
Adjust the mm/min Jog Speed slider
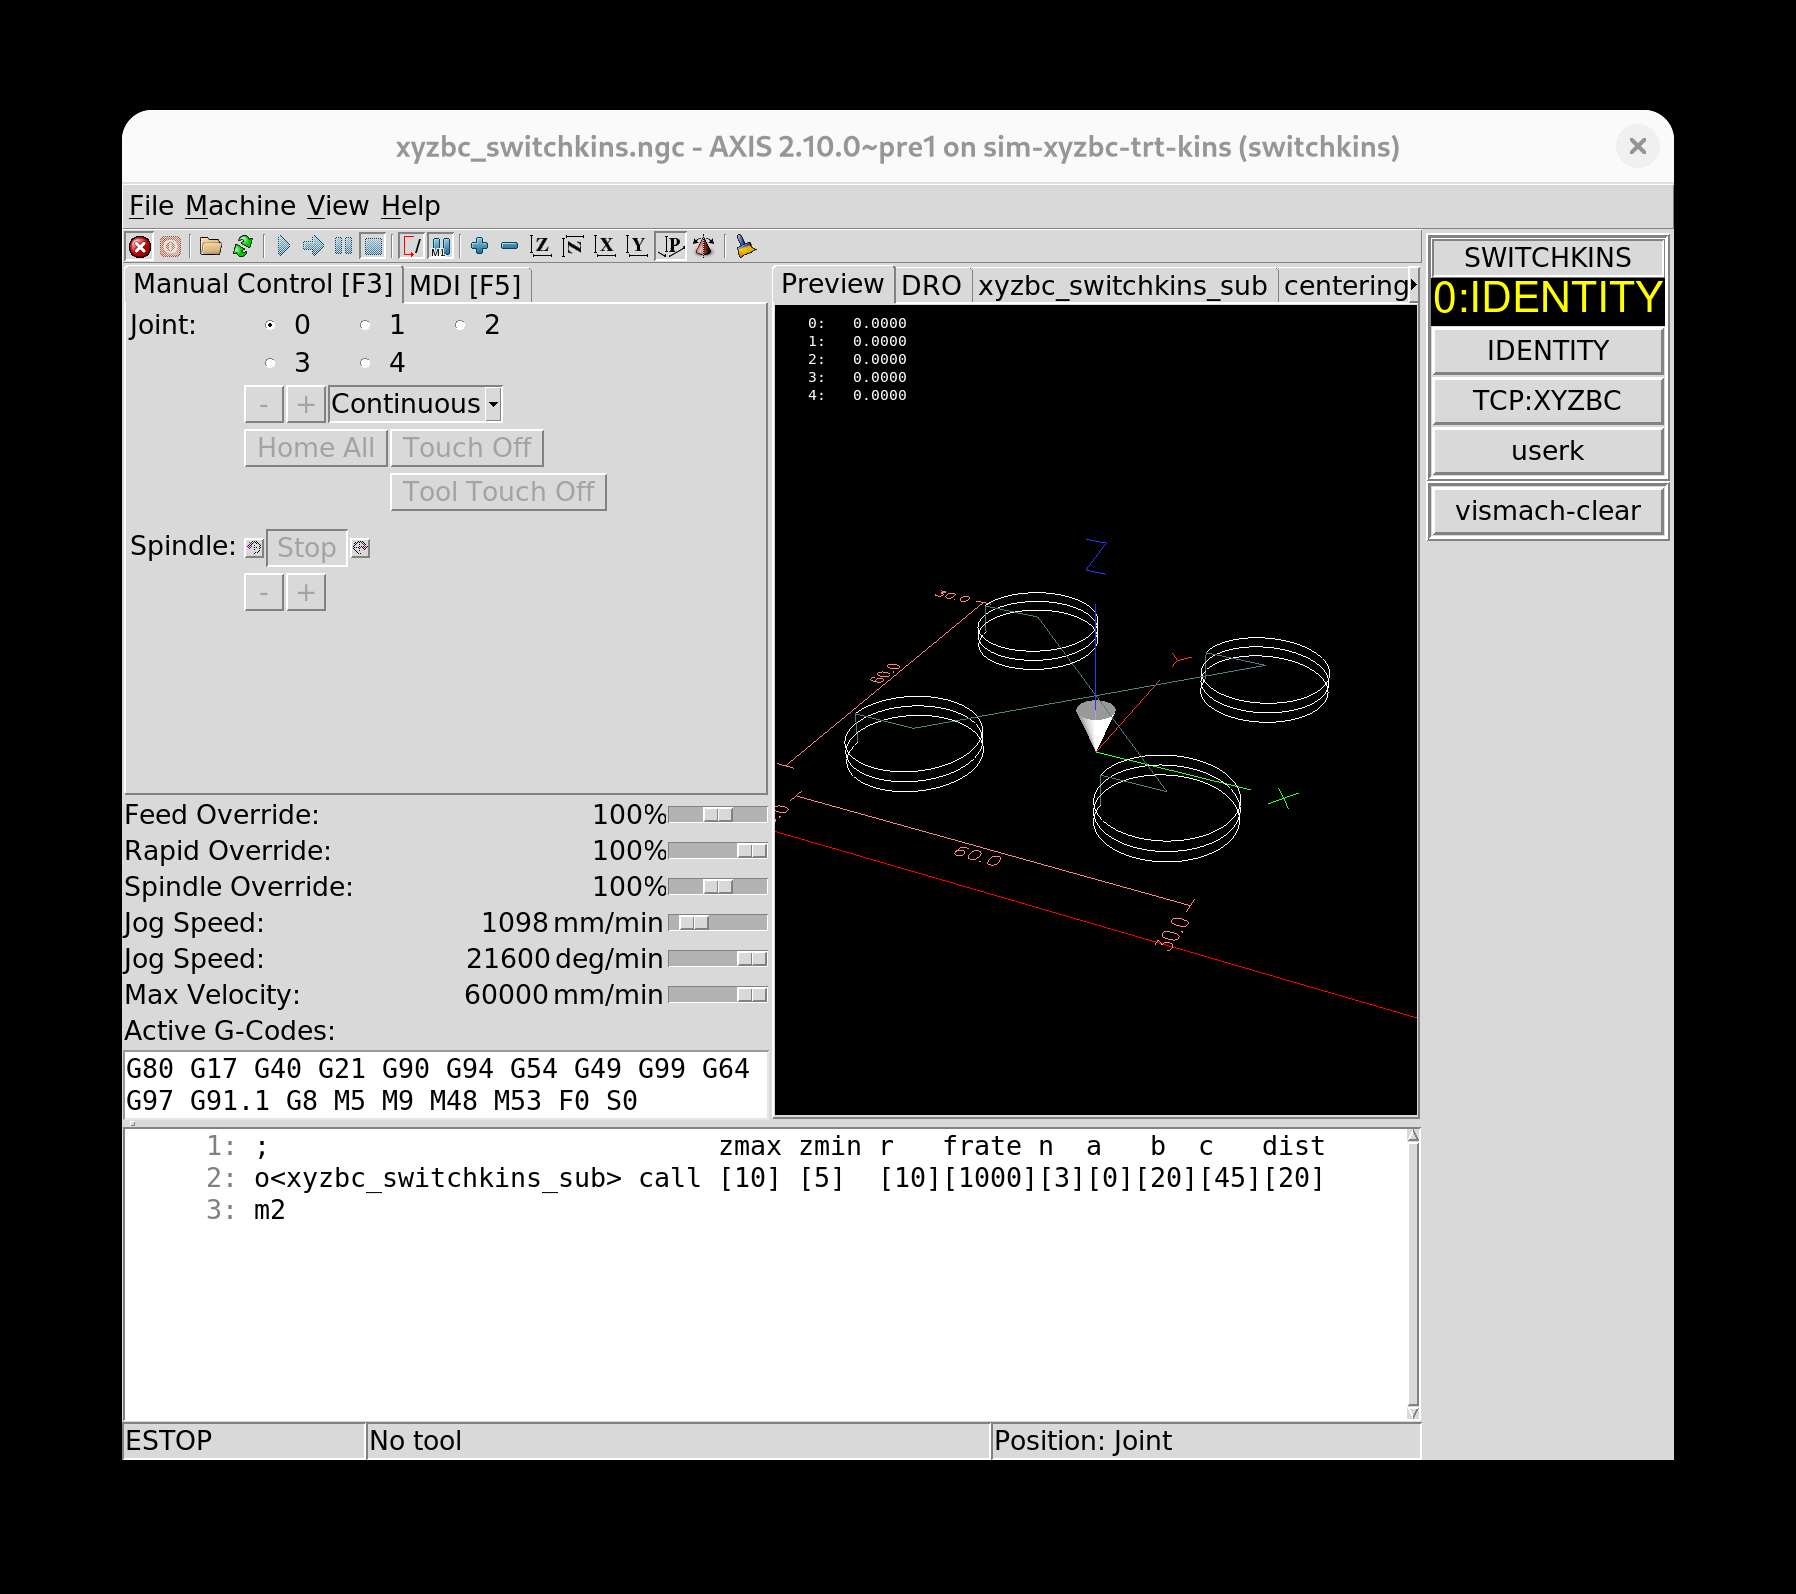pos(718,923)
